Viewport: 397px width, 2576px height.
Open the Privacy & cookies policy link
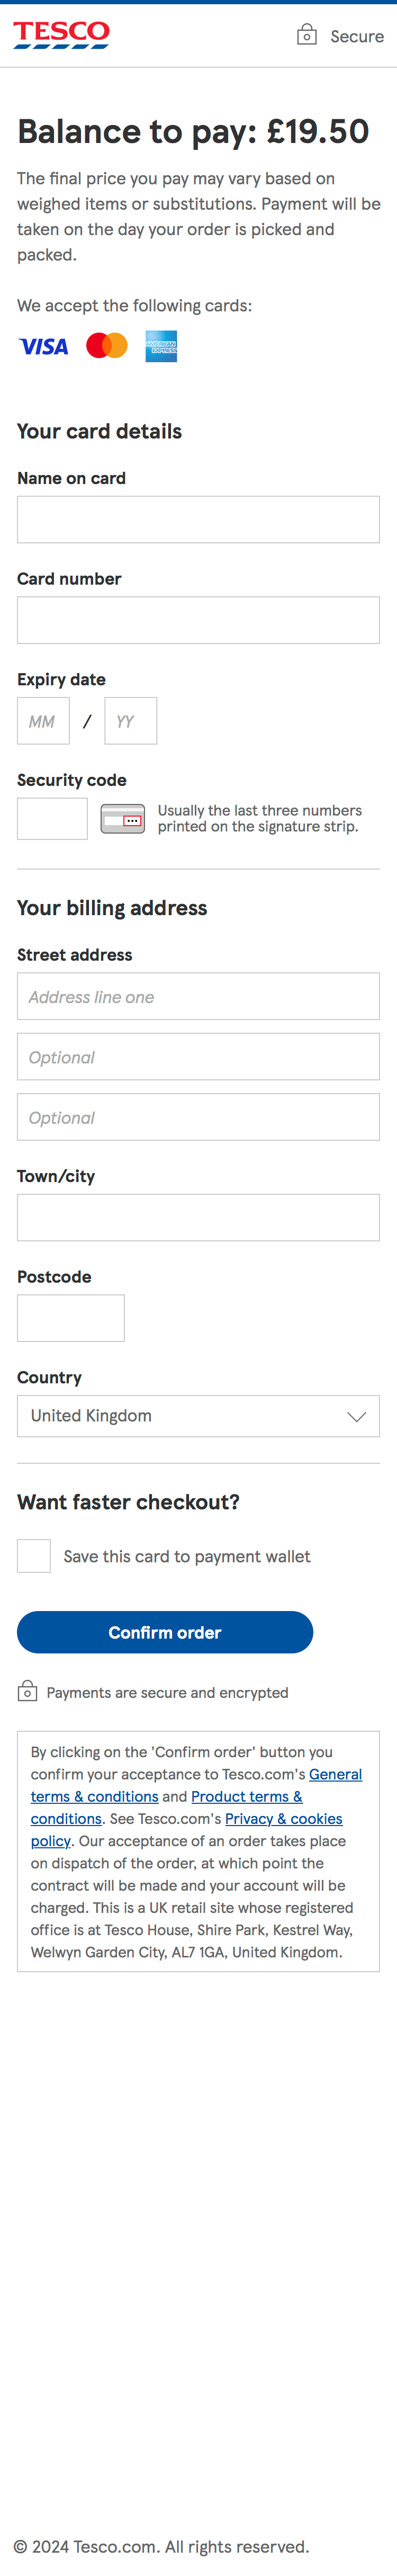(x=283, y=1818)
